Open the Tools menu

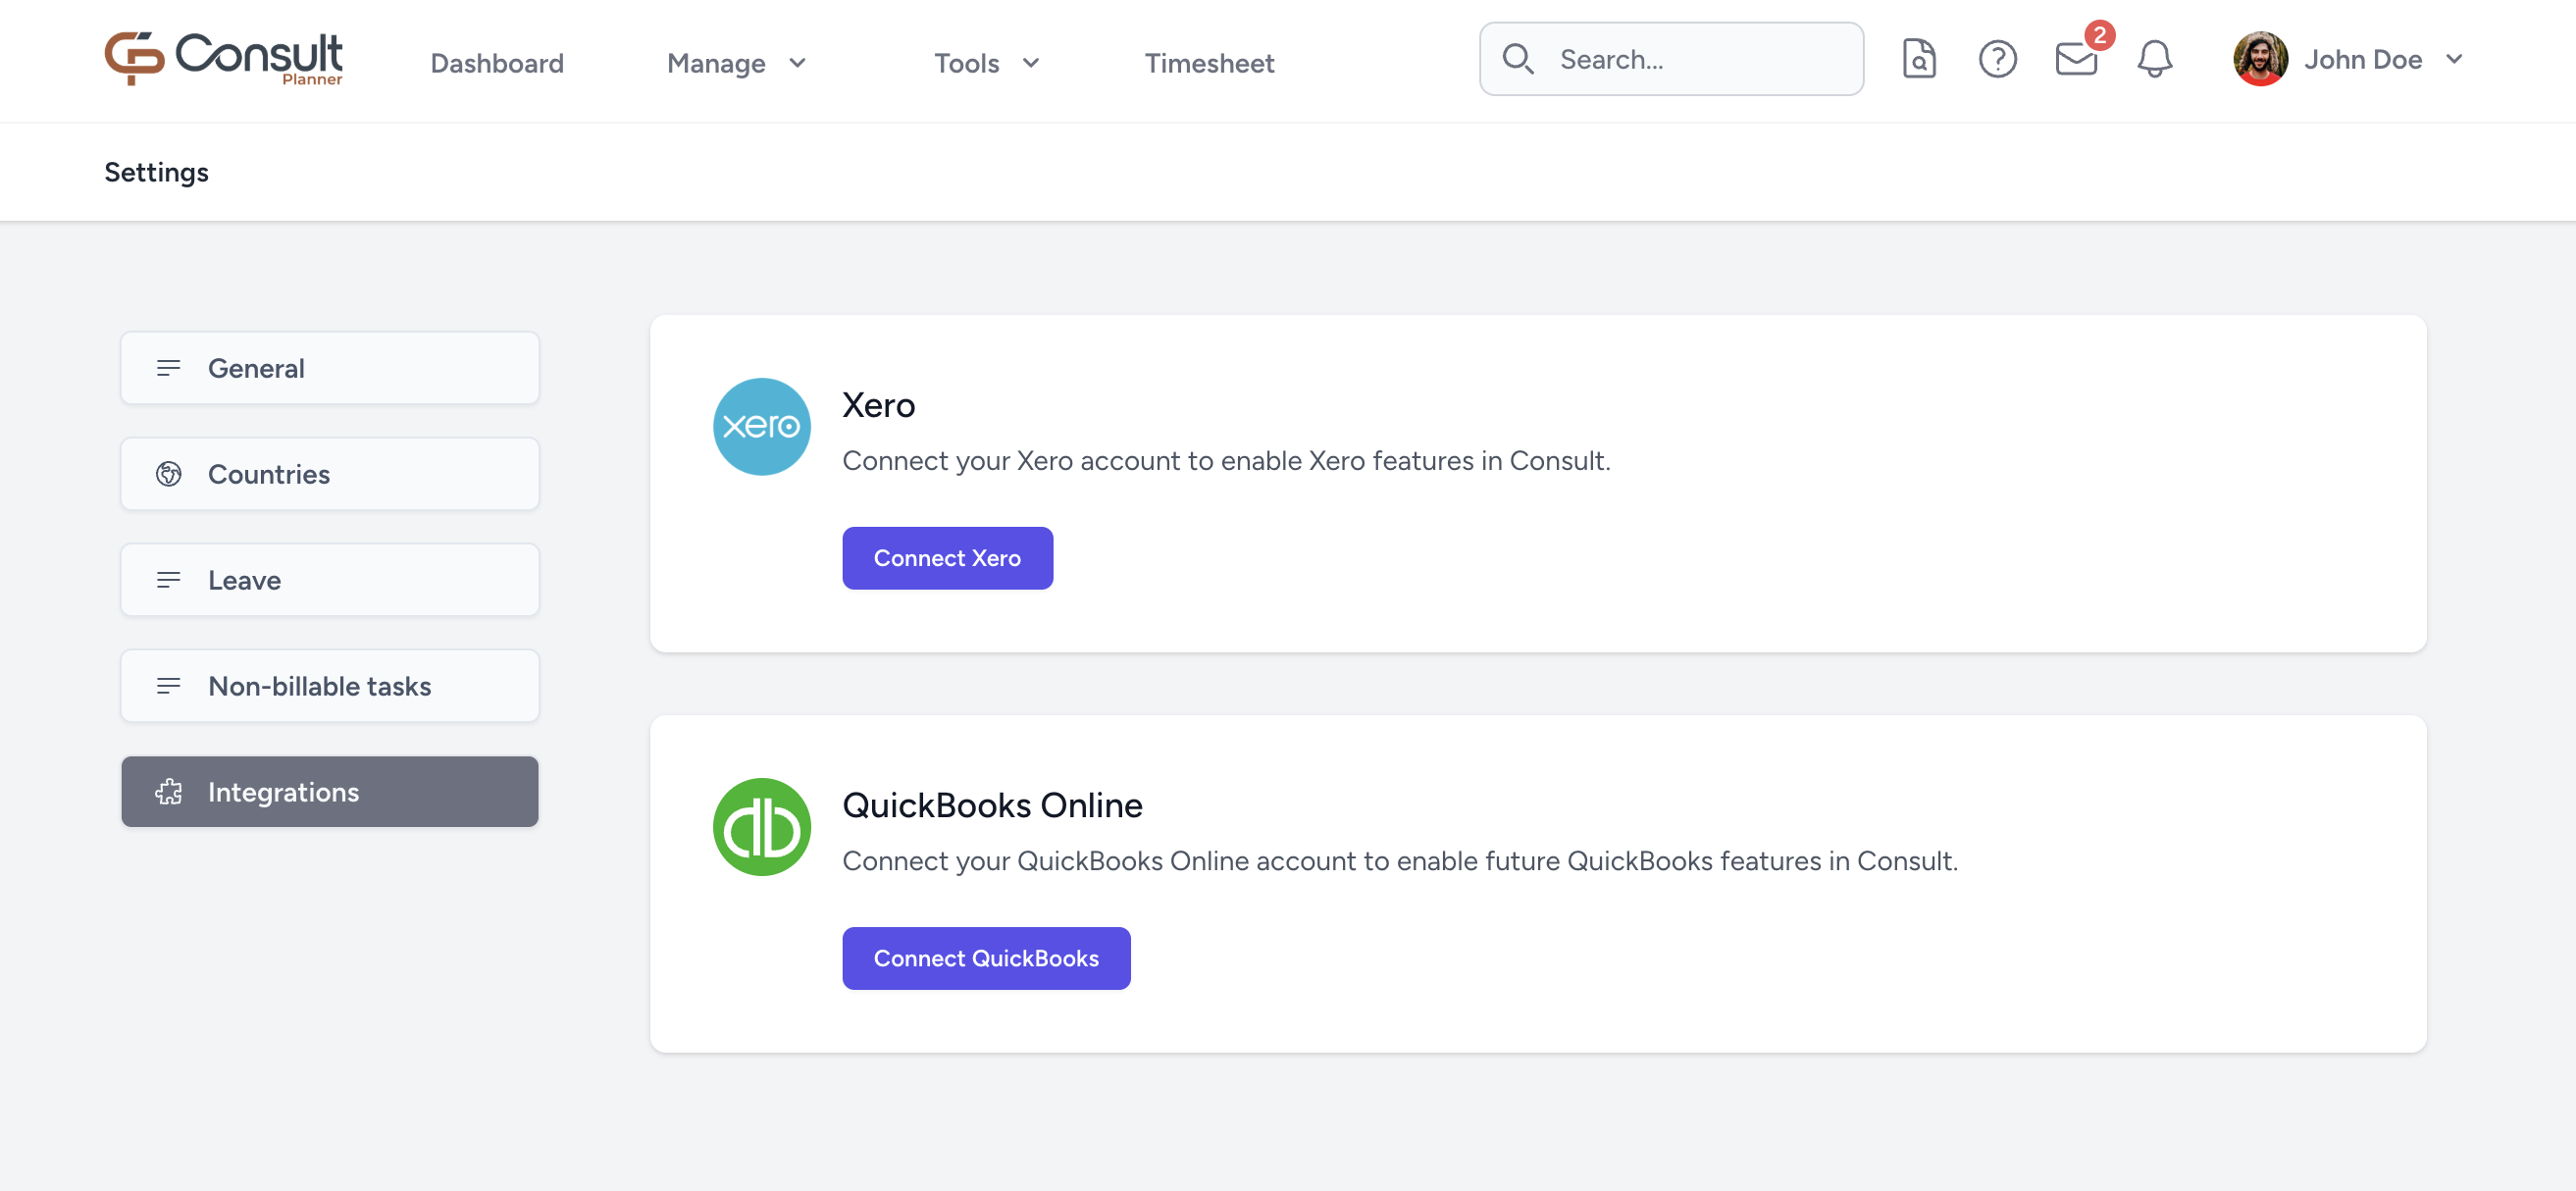point(987,63)
